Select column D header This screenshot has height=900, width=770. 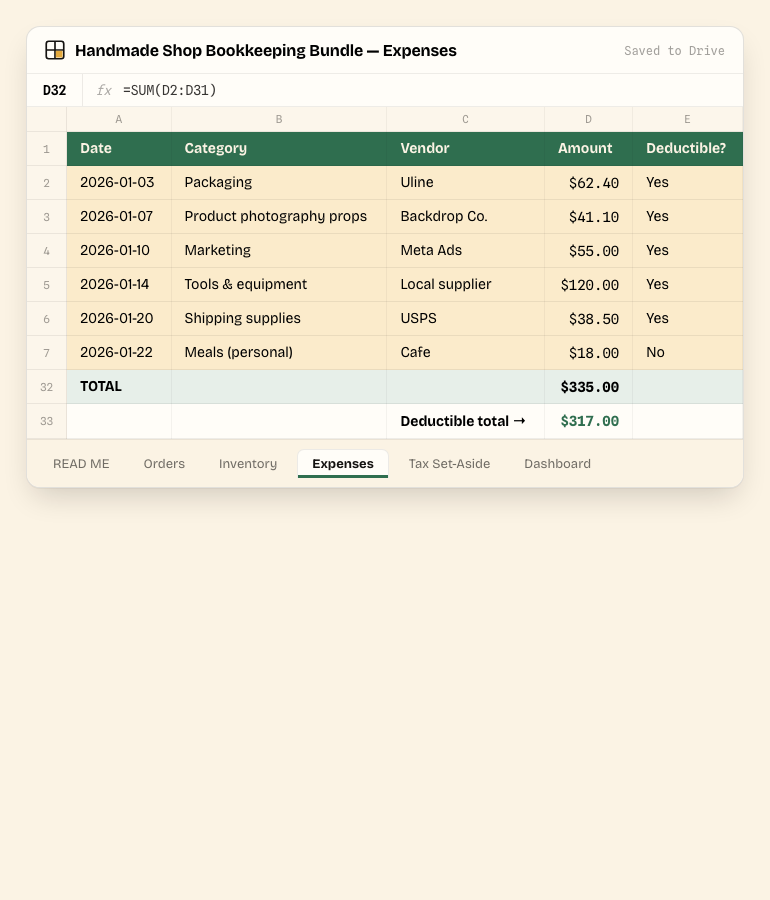point(588,119)
